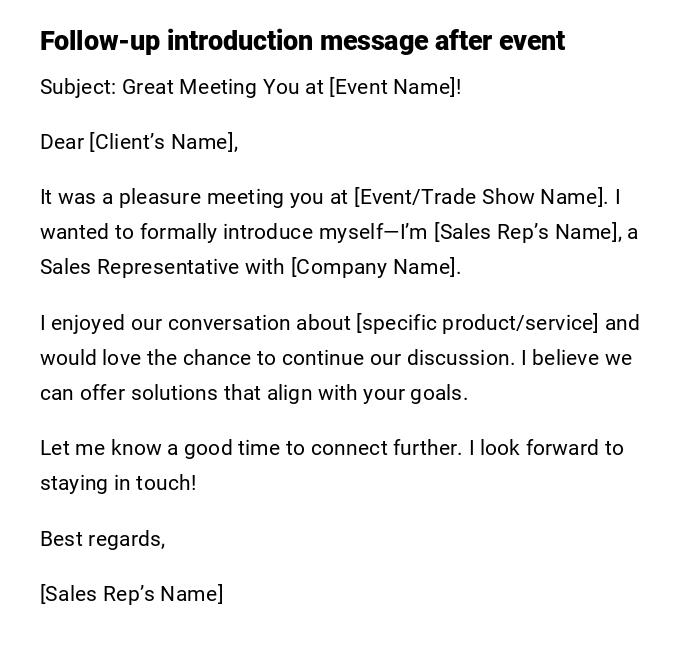This screenshot has width=700, height=656.
Task: Click the "[Sales Rep's Name]" signature line
Action: pos(131,594)
